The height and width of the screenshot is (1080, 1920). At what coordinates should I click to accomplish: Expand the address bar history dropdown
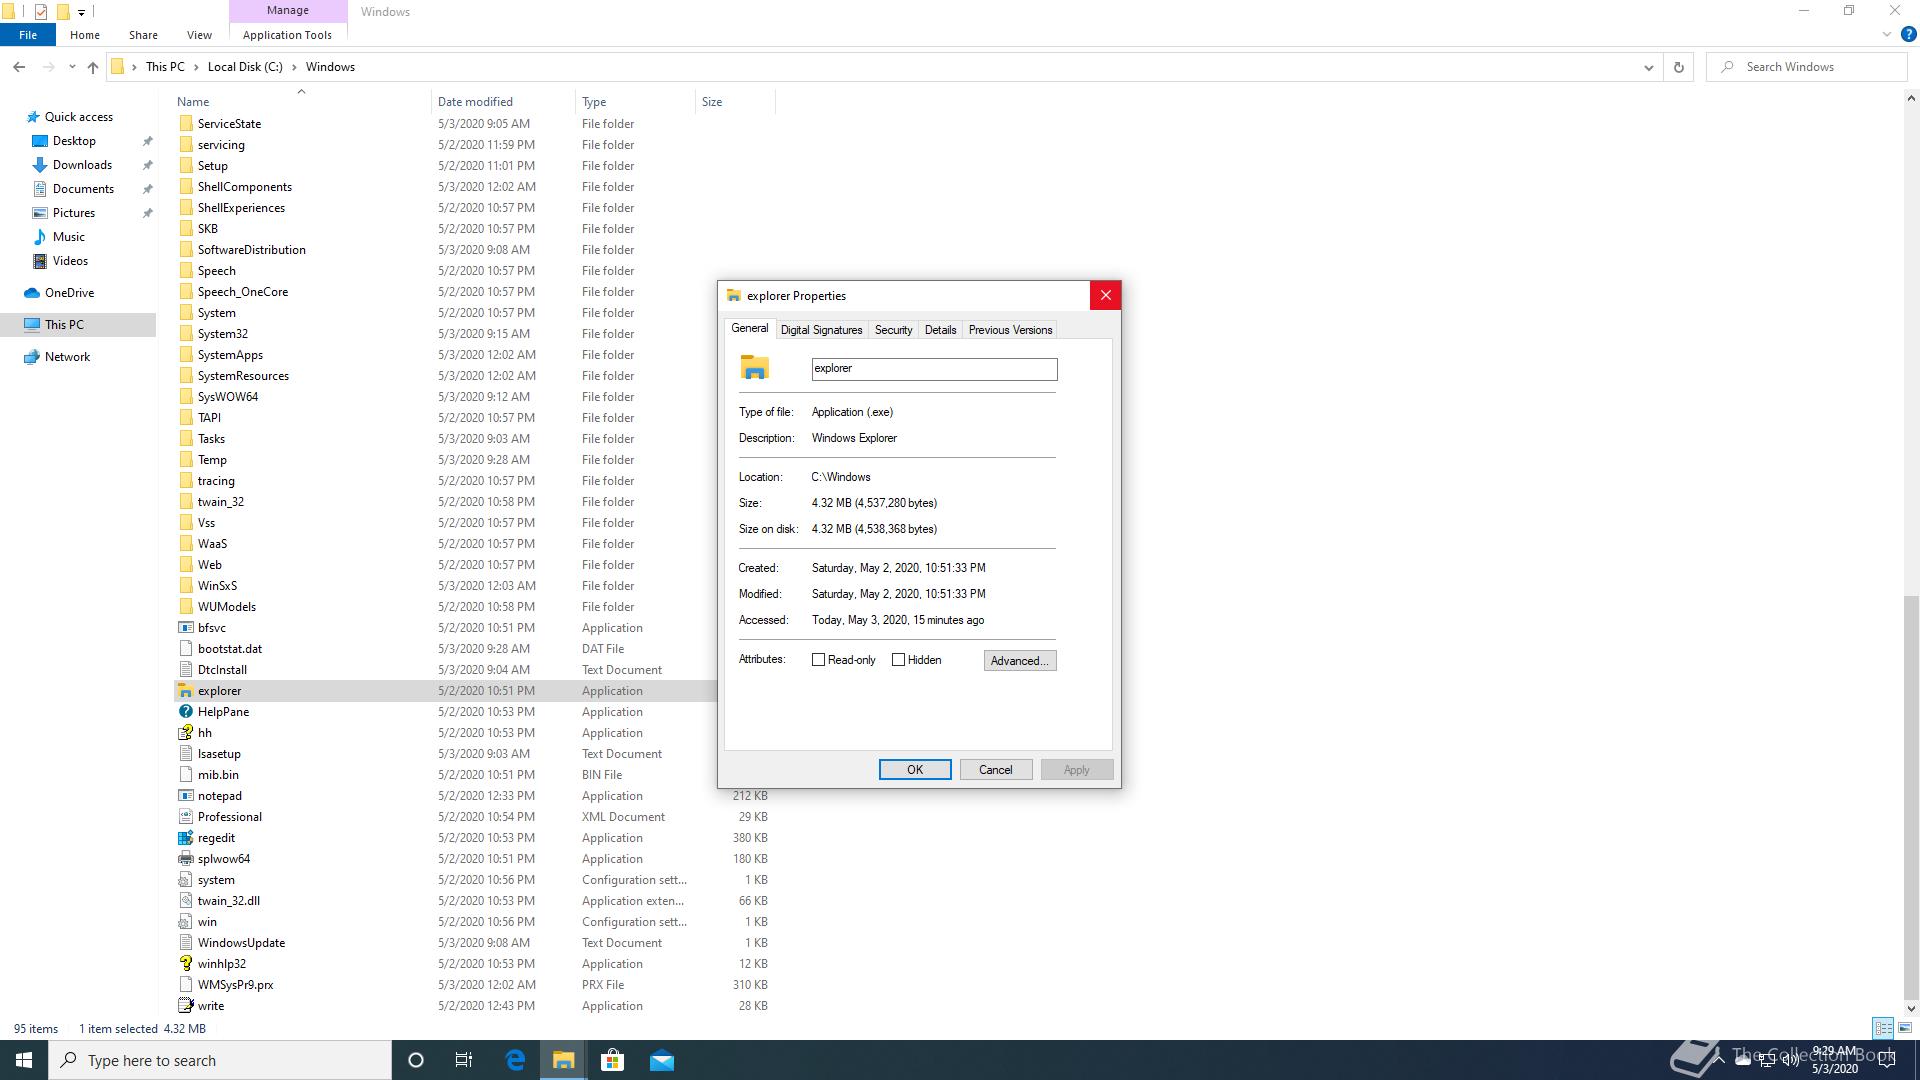1648,67
